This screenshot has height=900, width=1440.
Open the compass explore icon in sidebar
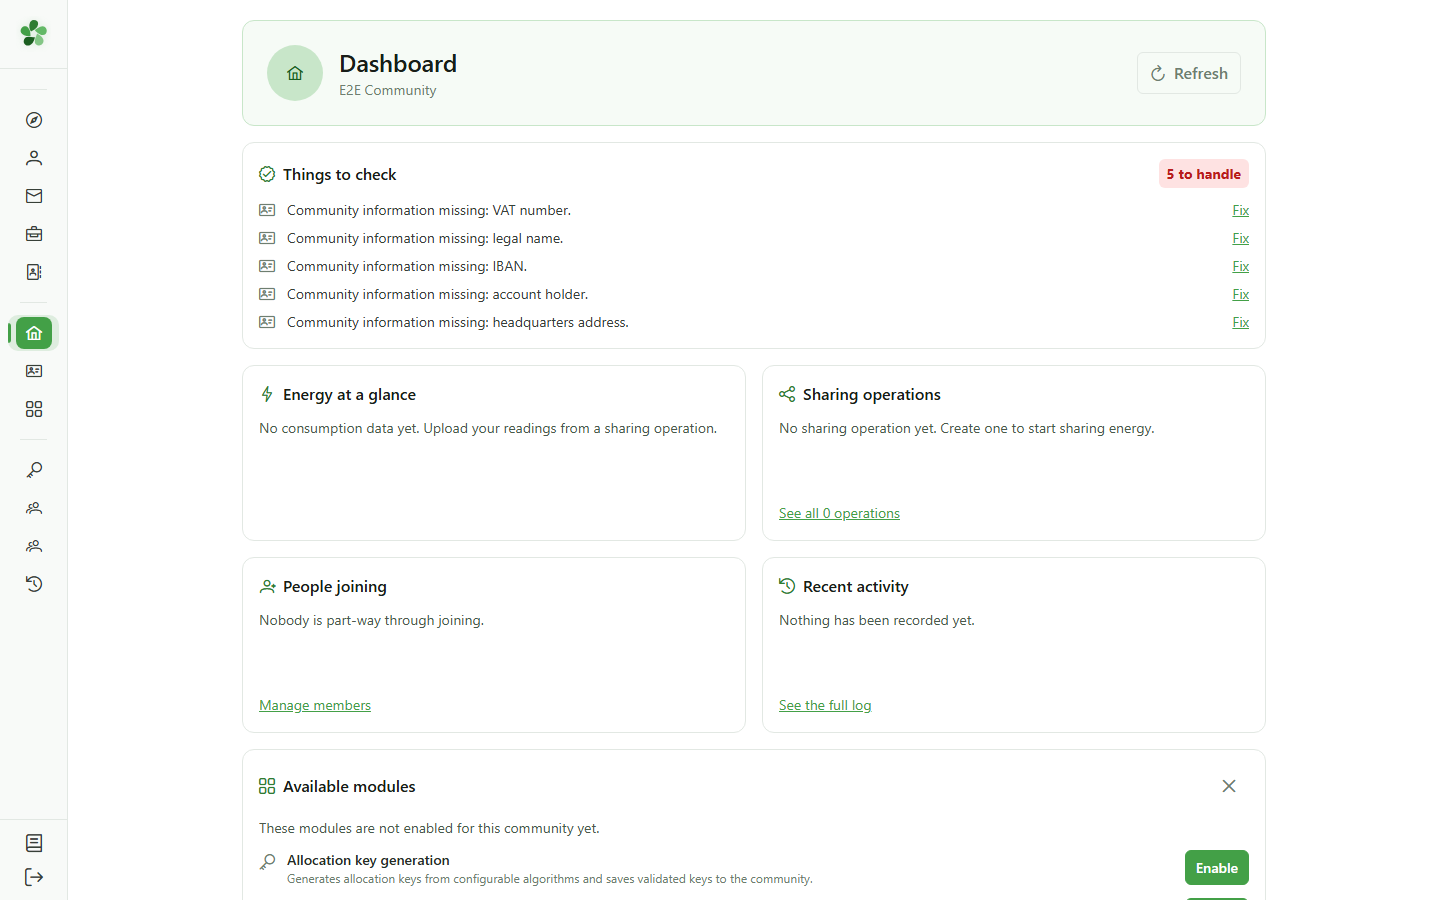[34, 120]
